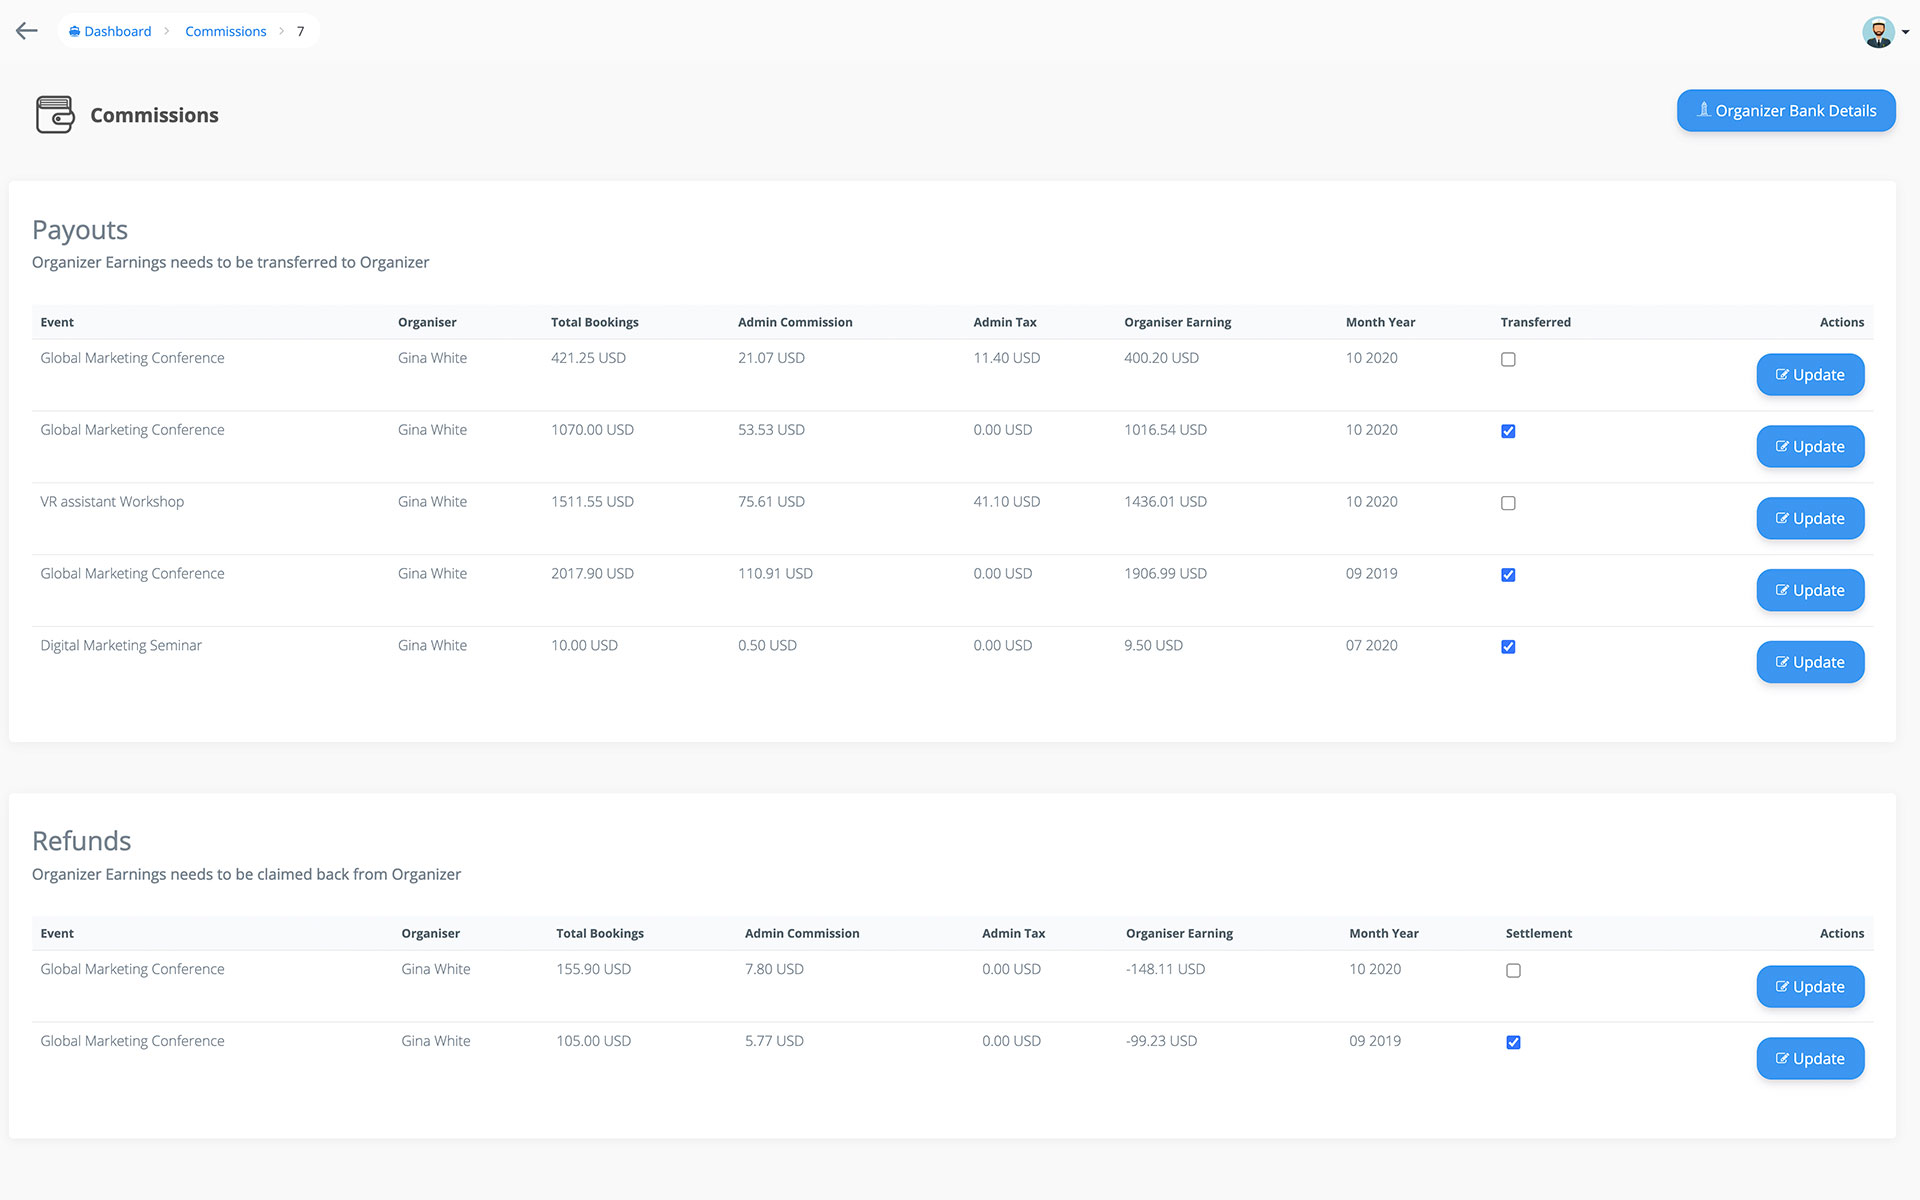Click the Commissions wallet icon
This screenshot has height=1200, width=1920.
pyautogui.click(x=55, y=115)
